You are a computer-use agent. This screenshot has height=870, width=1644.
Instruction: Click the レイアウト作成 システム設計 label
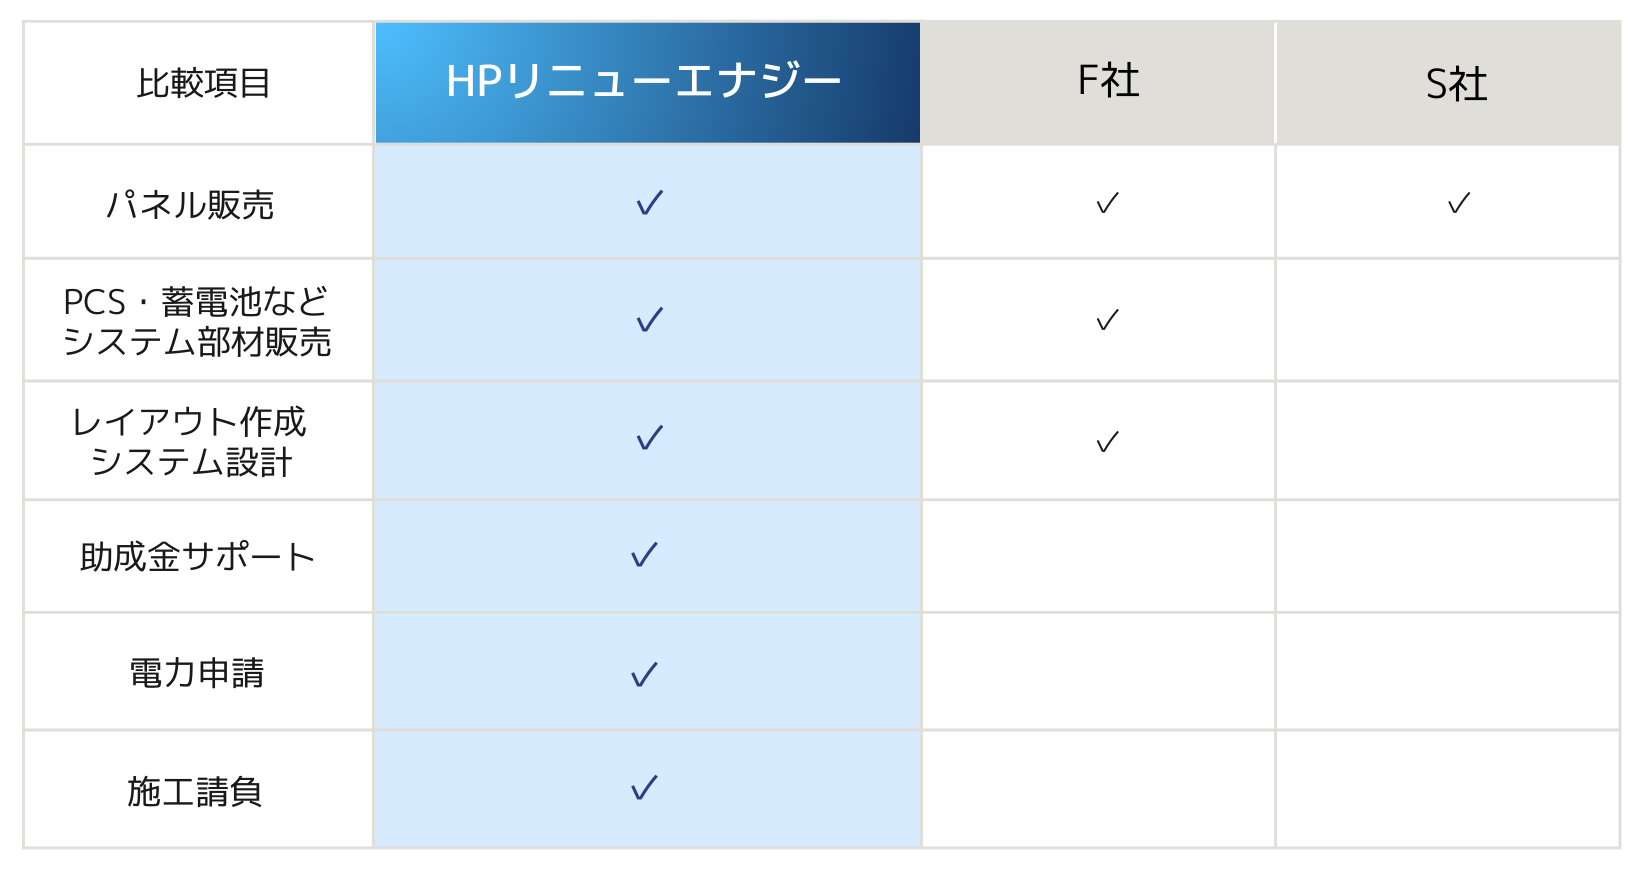(x=190, y=442)
